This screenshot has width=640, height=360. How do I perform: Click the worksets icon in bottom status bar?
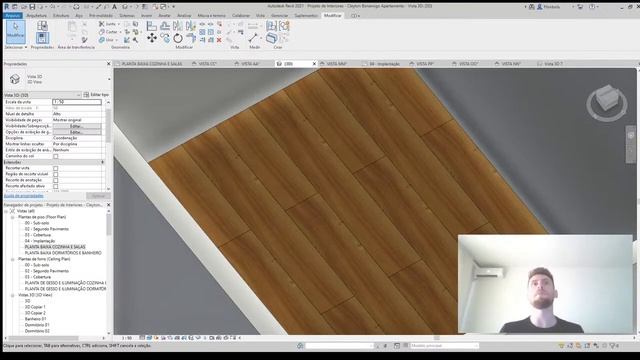click(x=300, y=346)
